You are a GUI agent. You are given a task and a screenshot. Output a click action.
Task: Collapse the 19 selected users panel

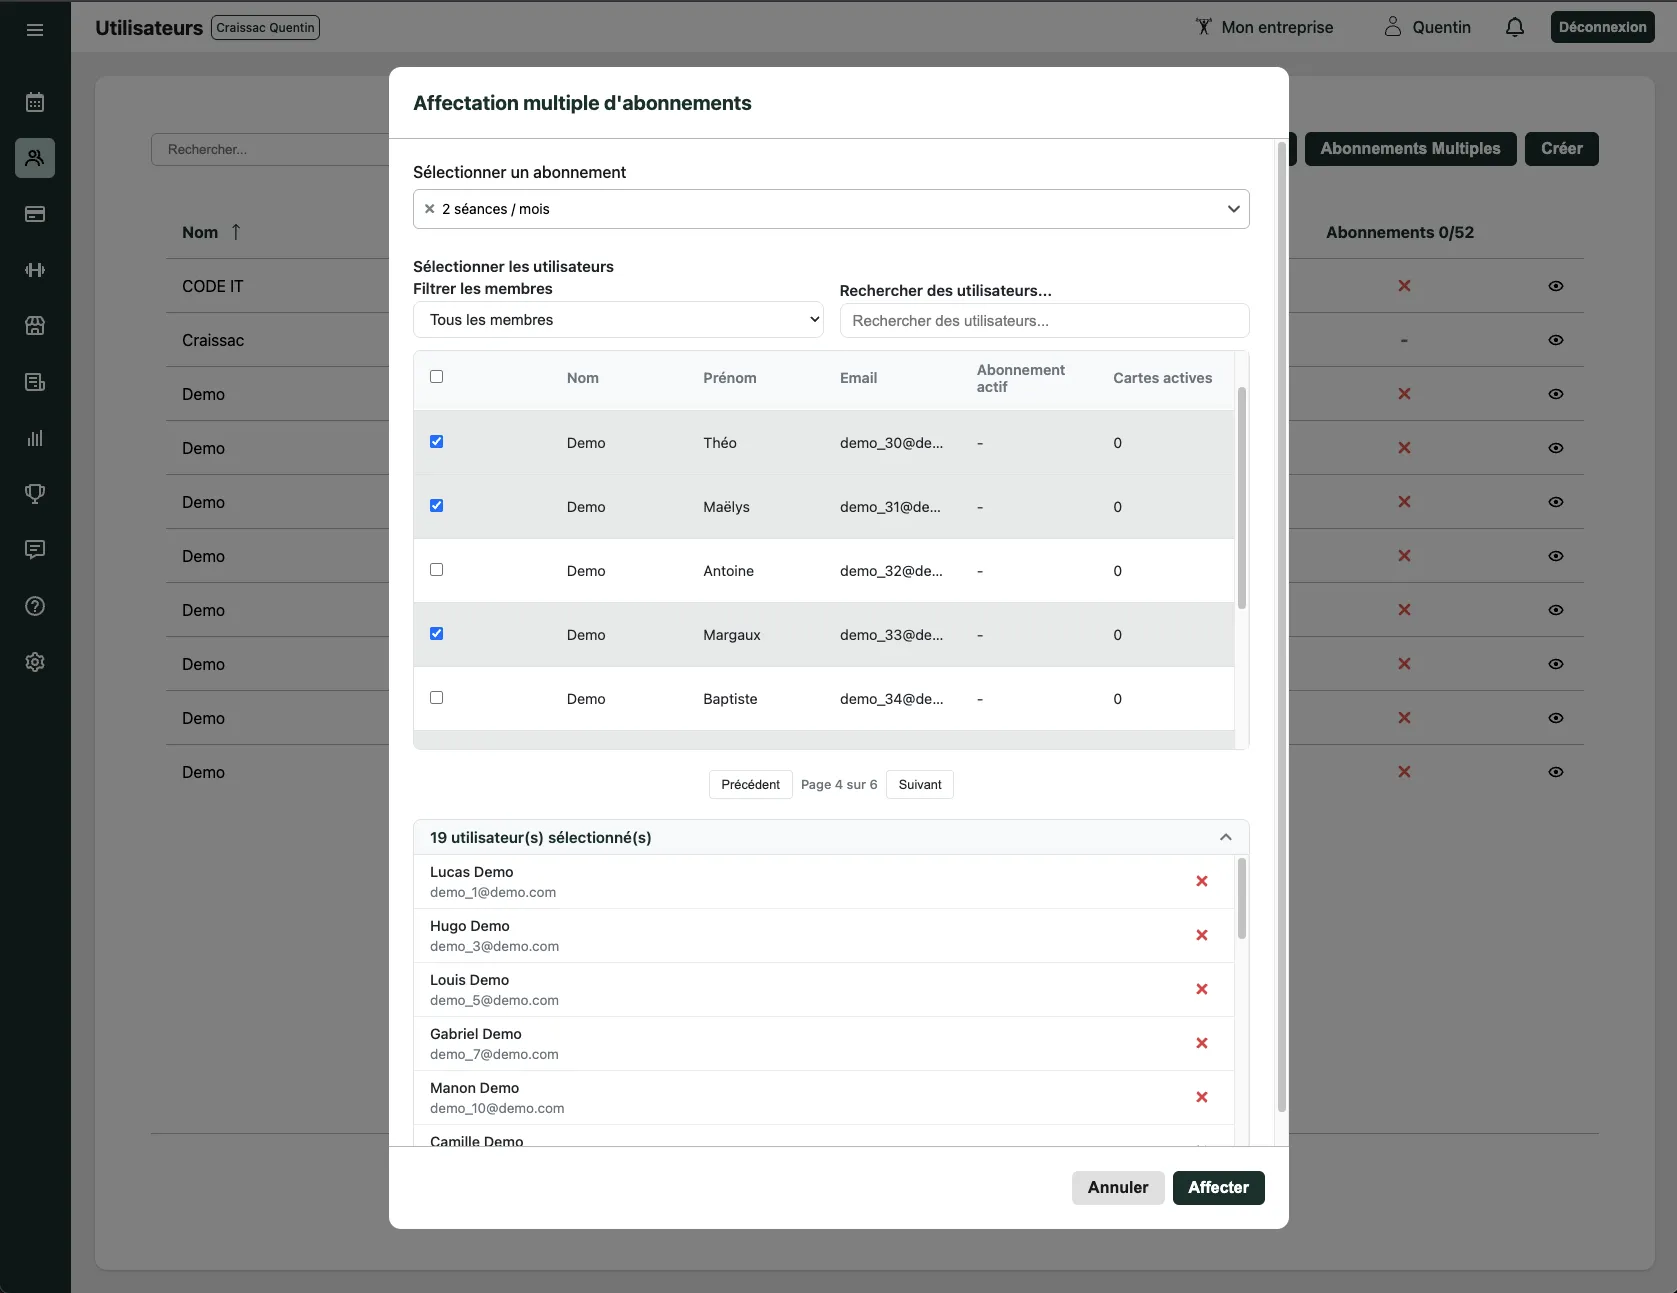pyautogui.click(x=1225, y=837)
